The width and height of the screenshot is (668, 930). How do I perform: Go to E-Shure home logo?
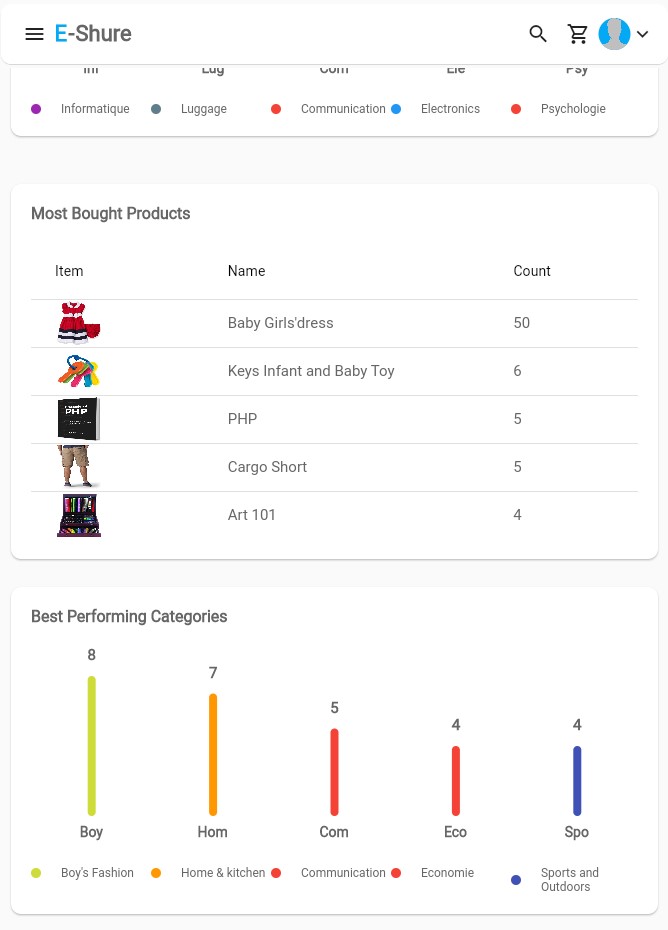pos(93,34)
